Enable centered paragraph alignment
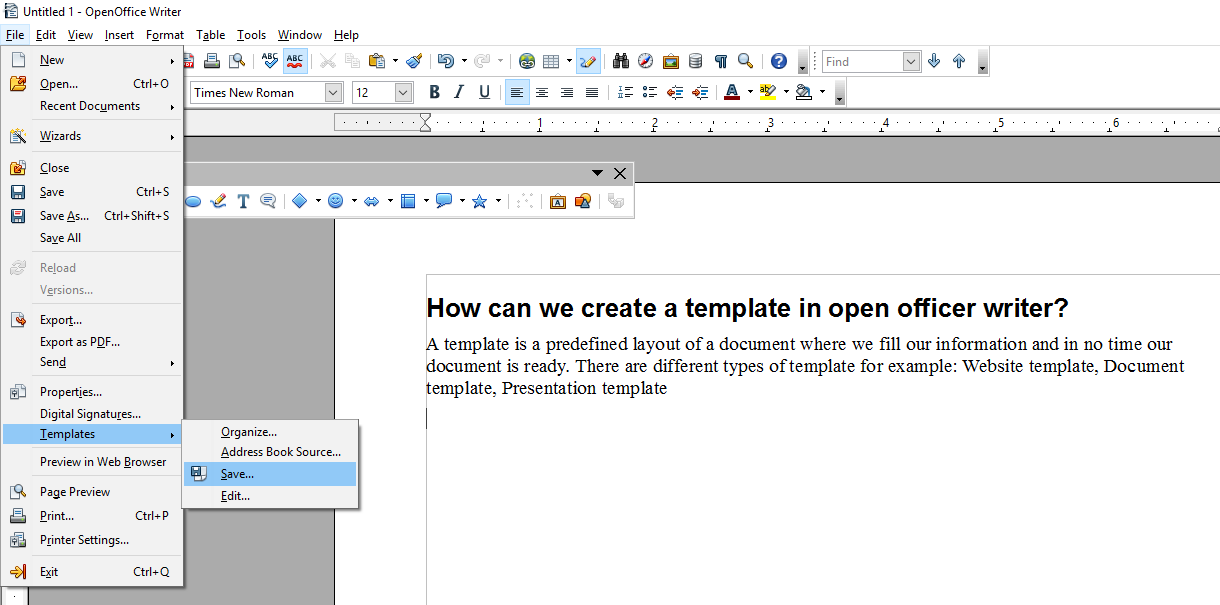The height and width of the screenshot is (605, 1220). point(541,91)
